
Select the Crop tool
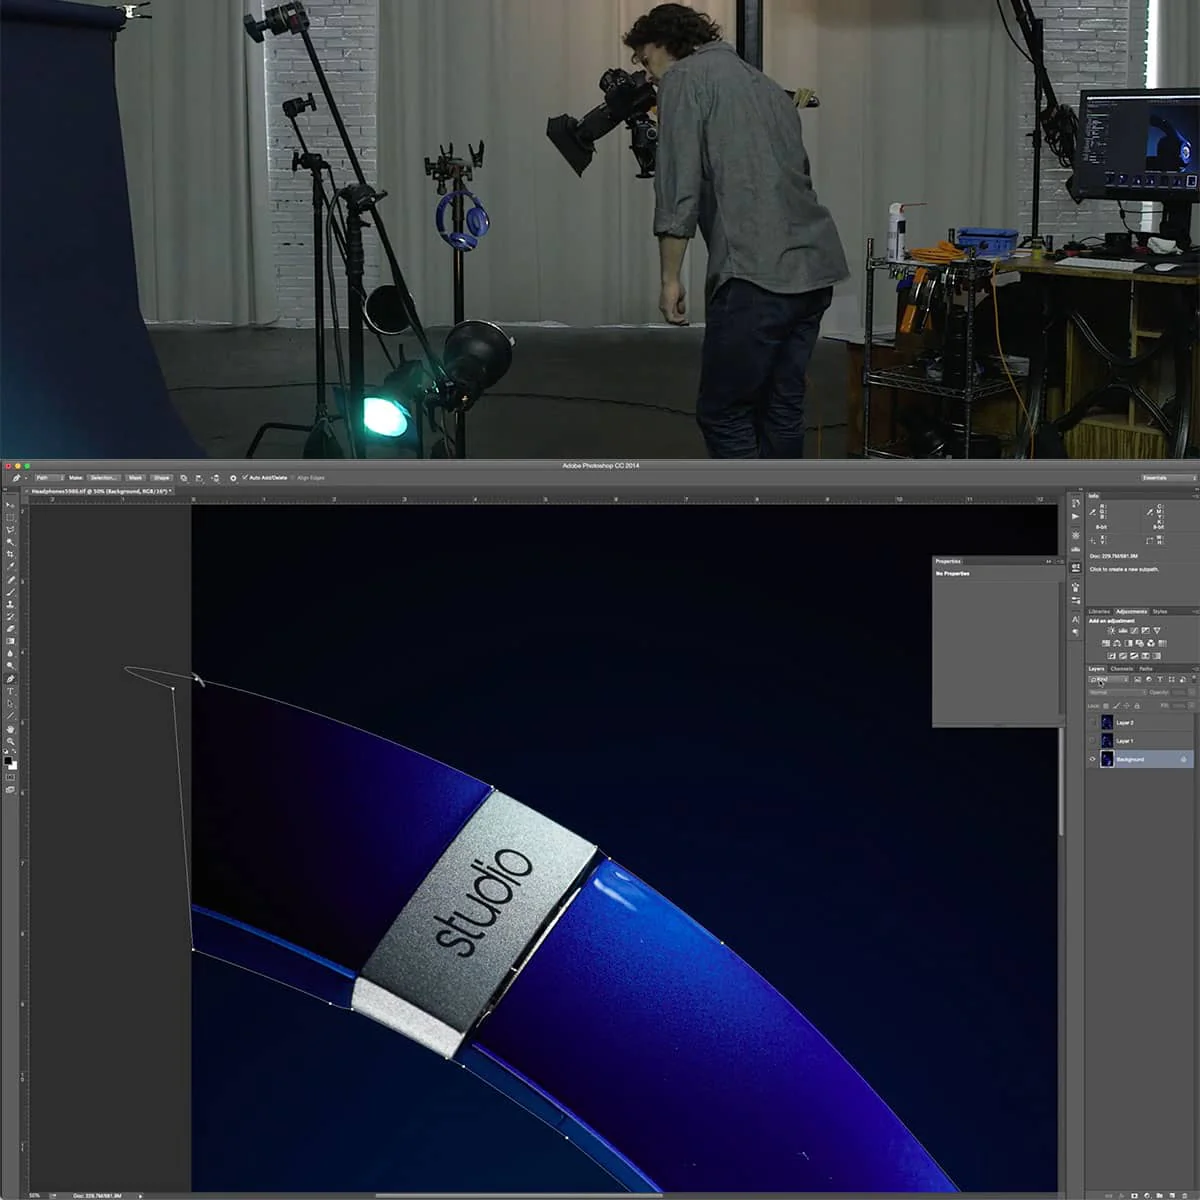pyautogui.click(x=12, y=556)
